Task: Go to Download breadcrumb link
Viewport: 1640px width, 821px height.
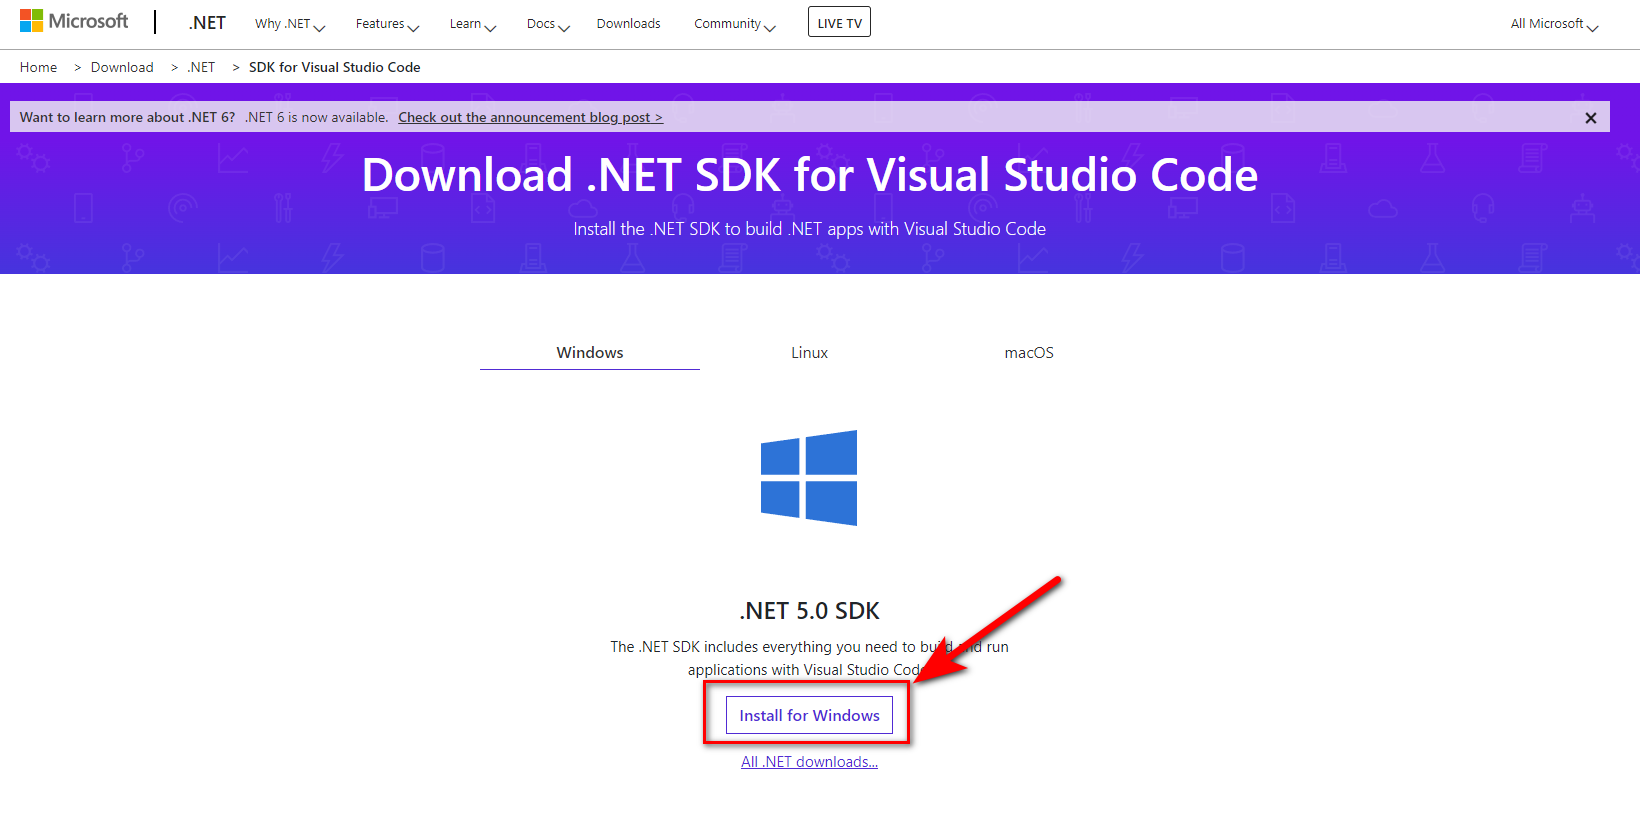Action: click(x=122, y=67)
